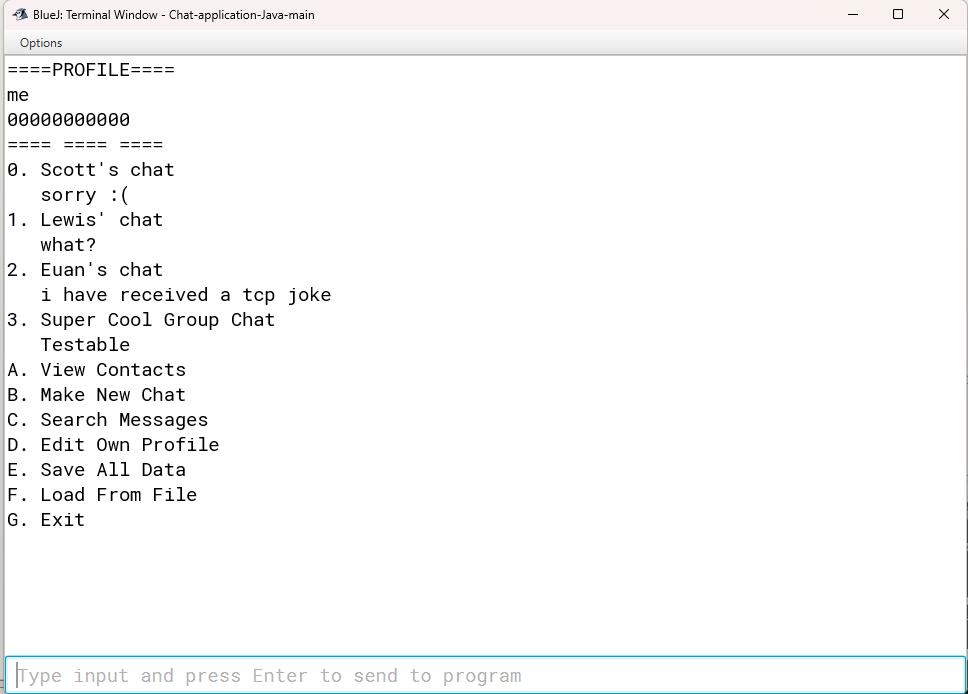Click the line 'A. View Contacts'

click(96, 370)
